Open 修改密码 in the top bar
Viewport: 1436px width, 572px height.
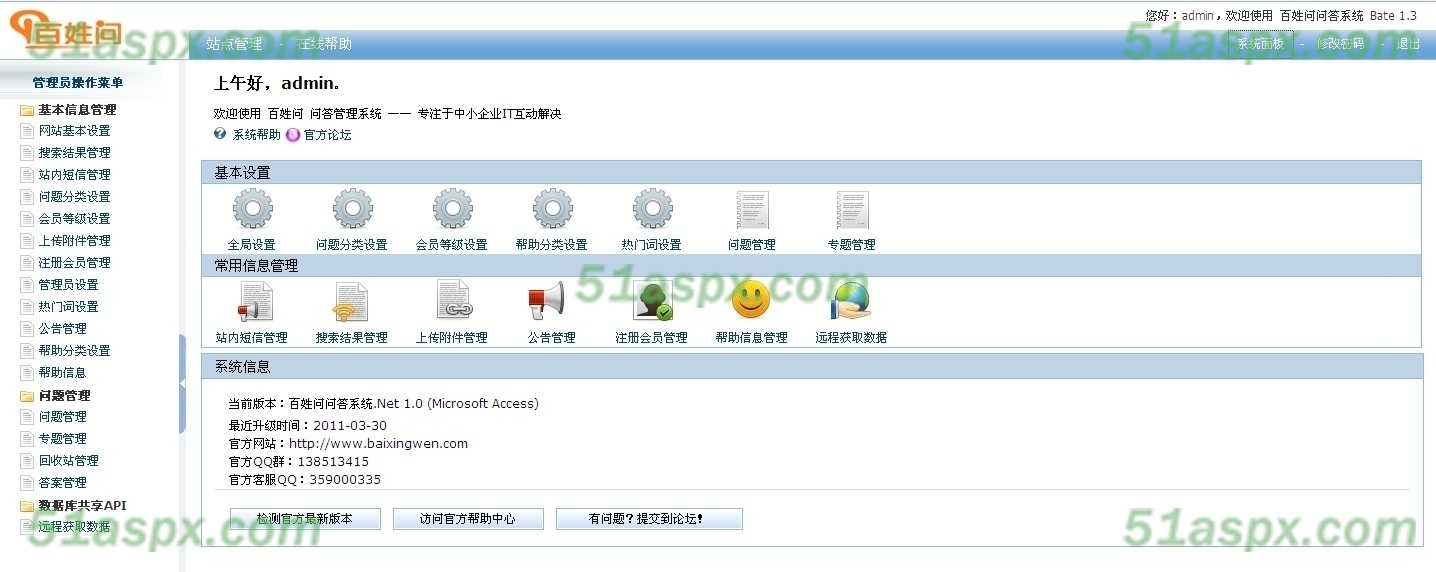click(1340, 44)
